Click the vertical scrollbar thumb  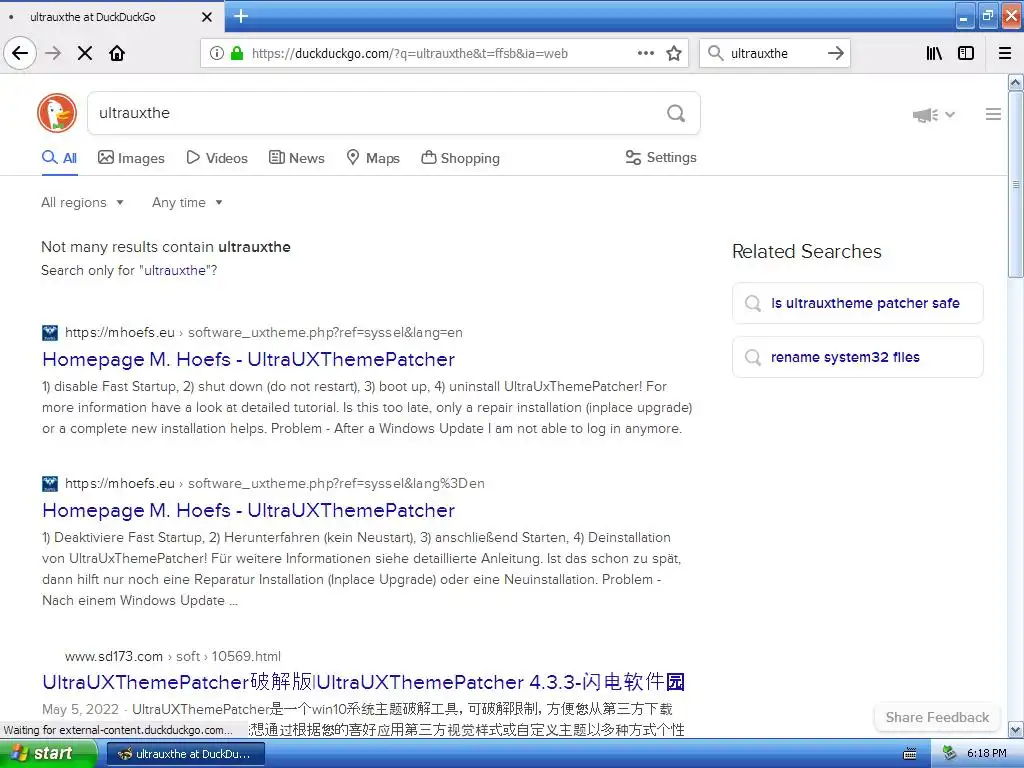coord(1016,185)
